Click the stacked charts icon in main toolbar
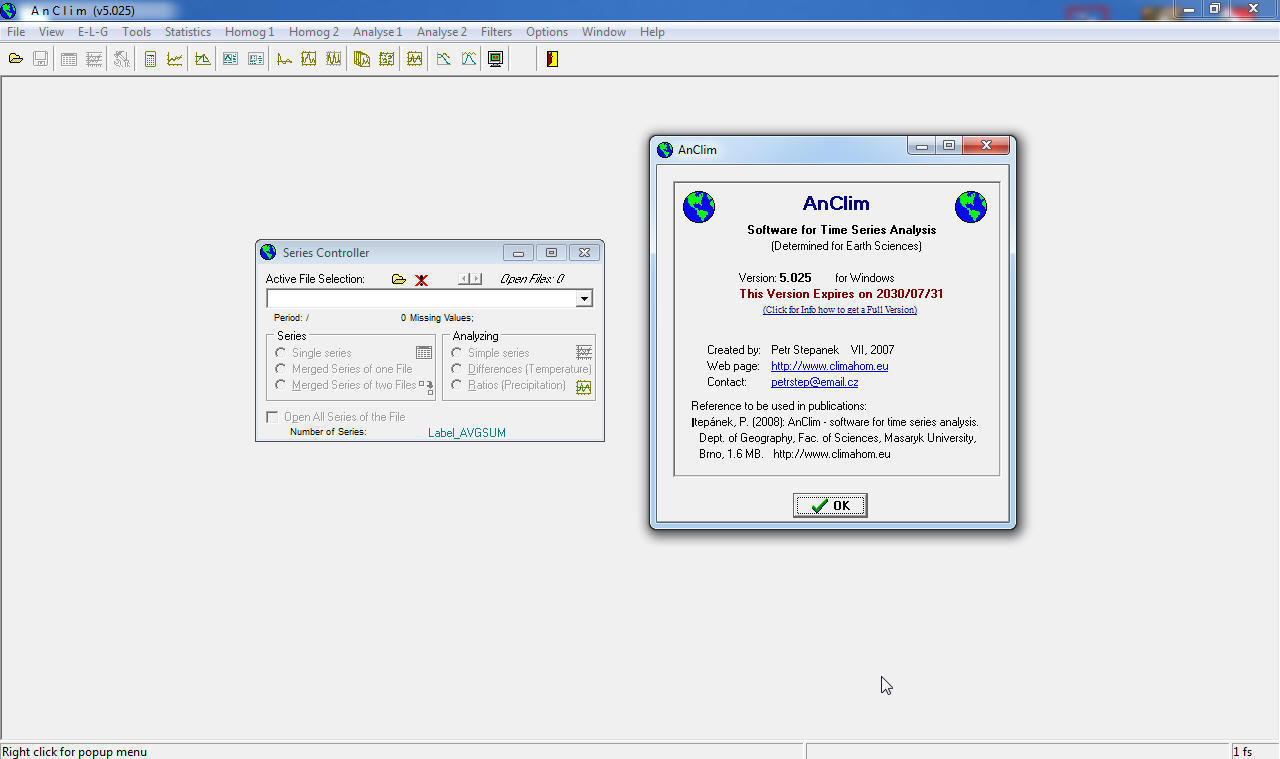 coord(361,59)
